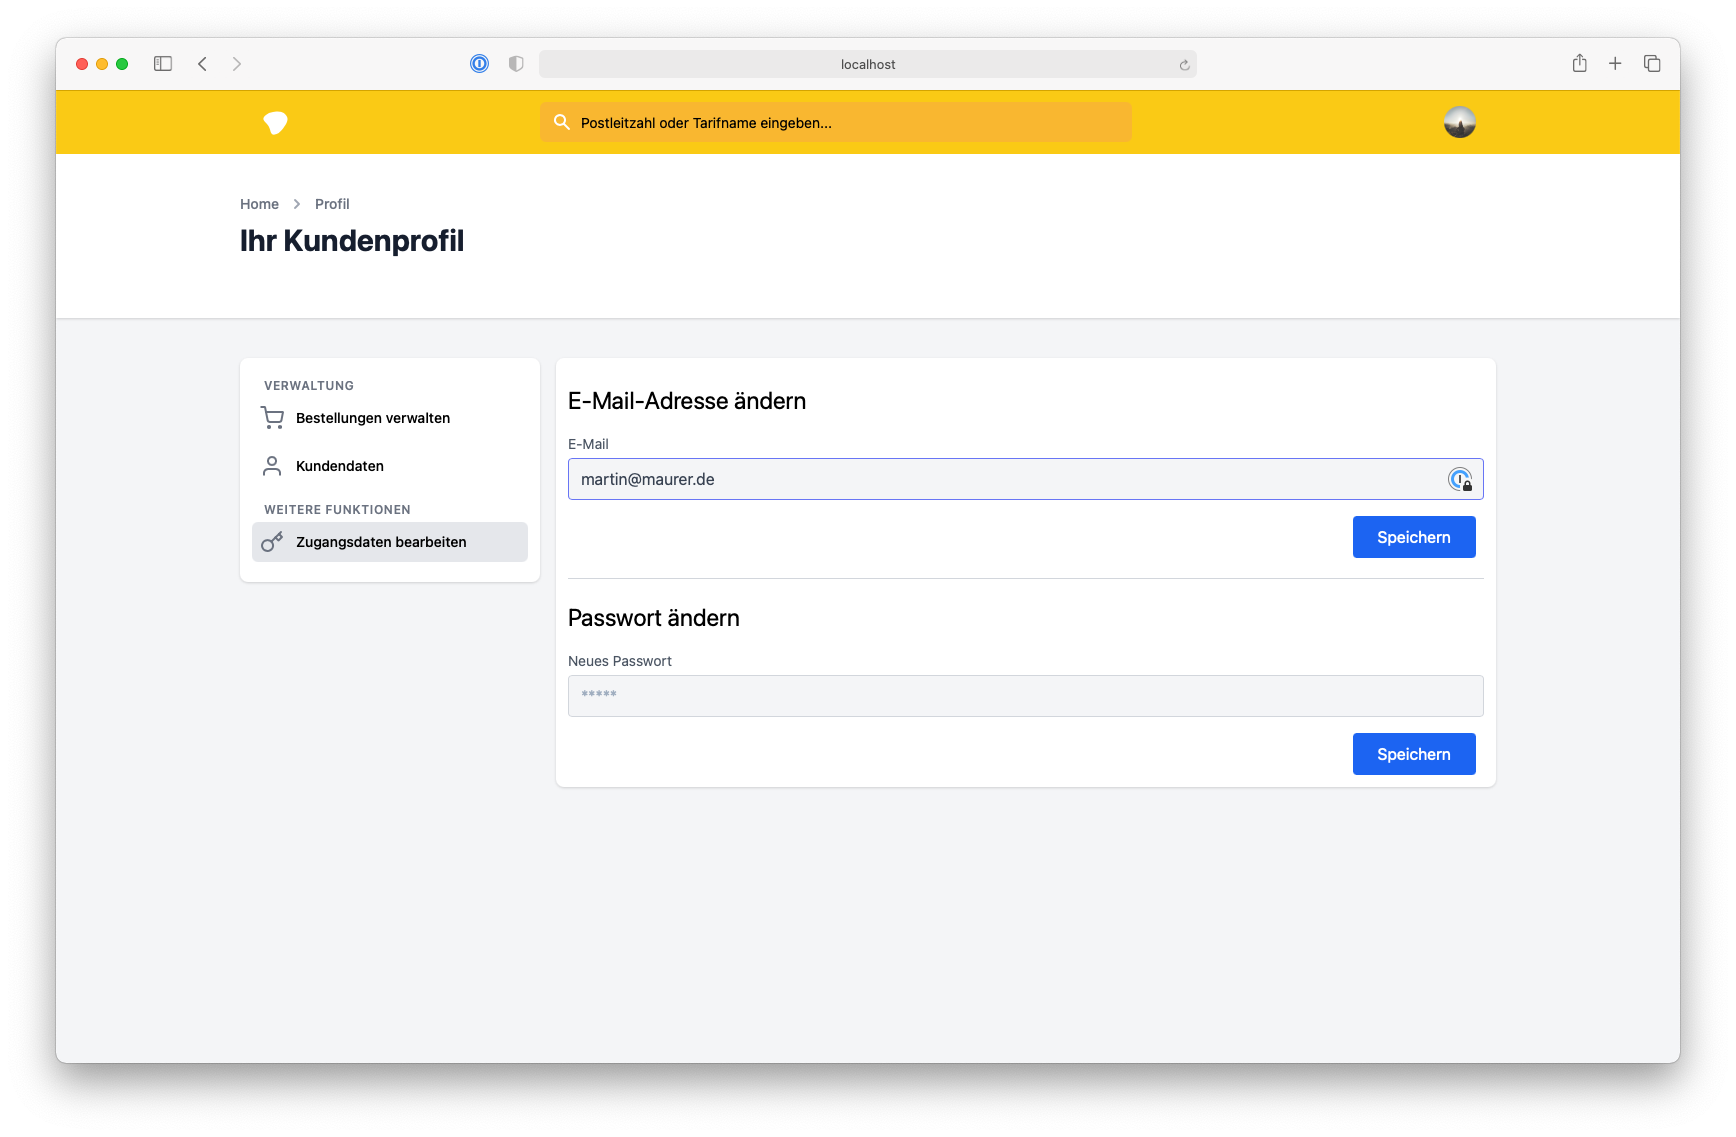Save the password with its Speichern button
This screenshot has height=1137, width=1736.
(x=1414, y=754)
